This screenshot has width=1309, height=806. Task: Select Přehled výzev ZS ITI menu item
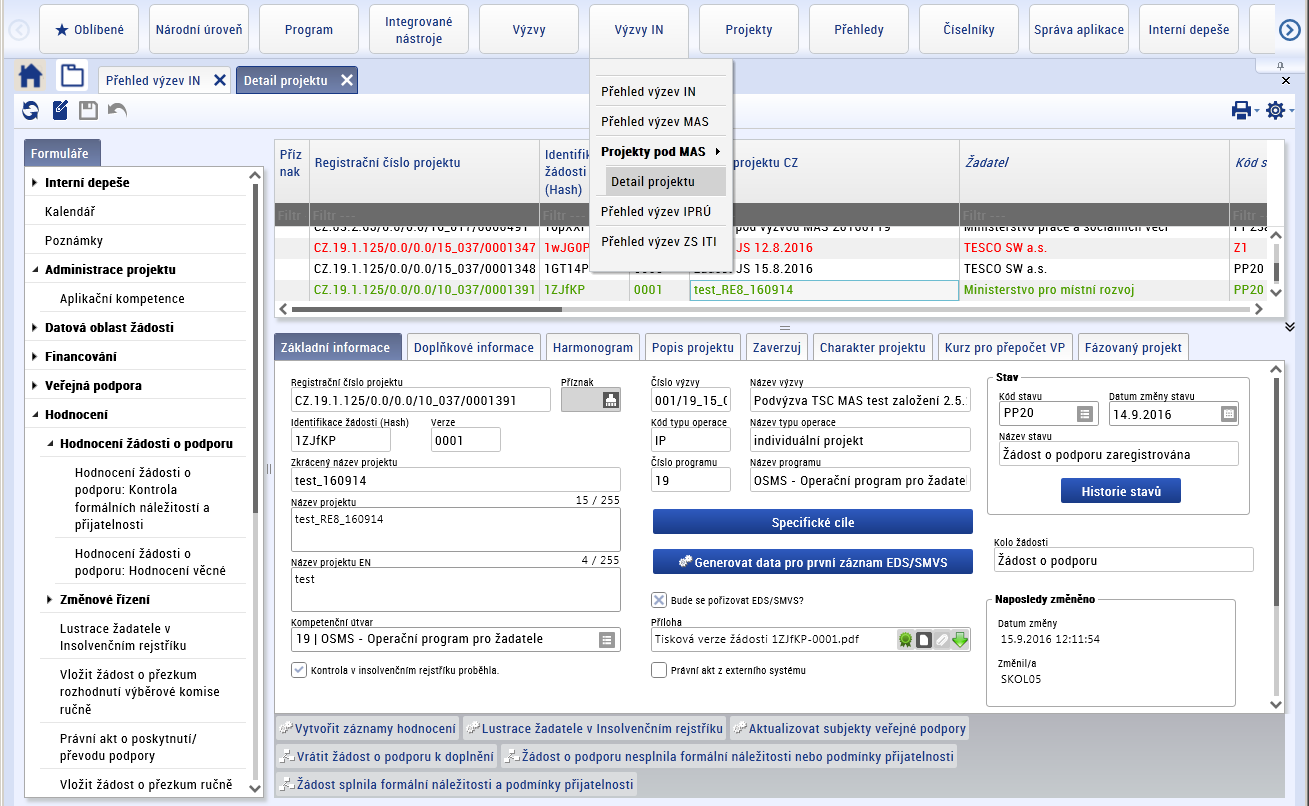(x=661, y=241)
